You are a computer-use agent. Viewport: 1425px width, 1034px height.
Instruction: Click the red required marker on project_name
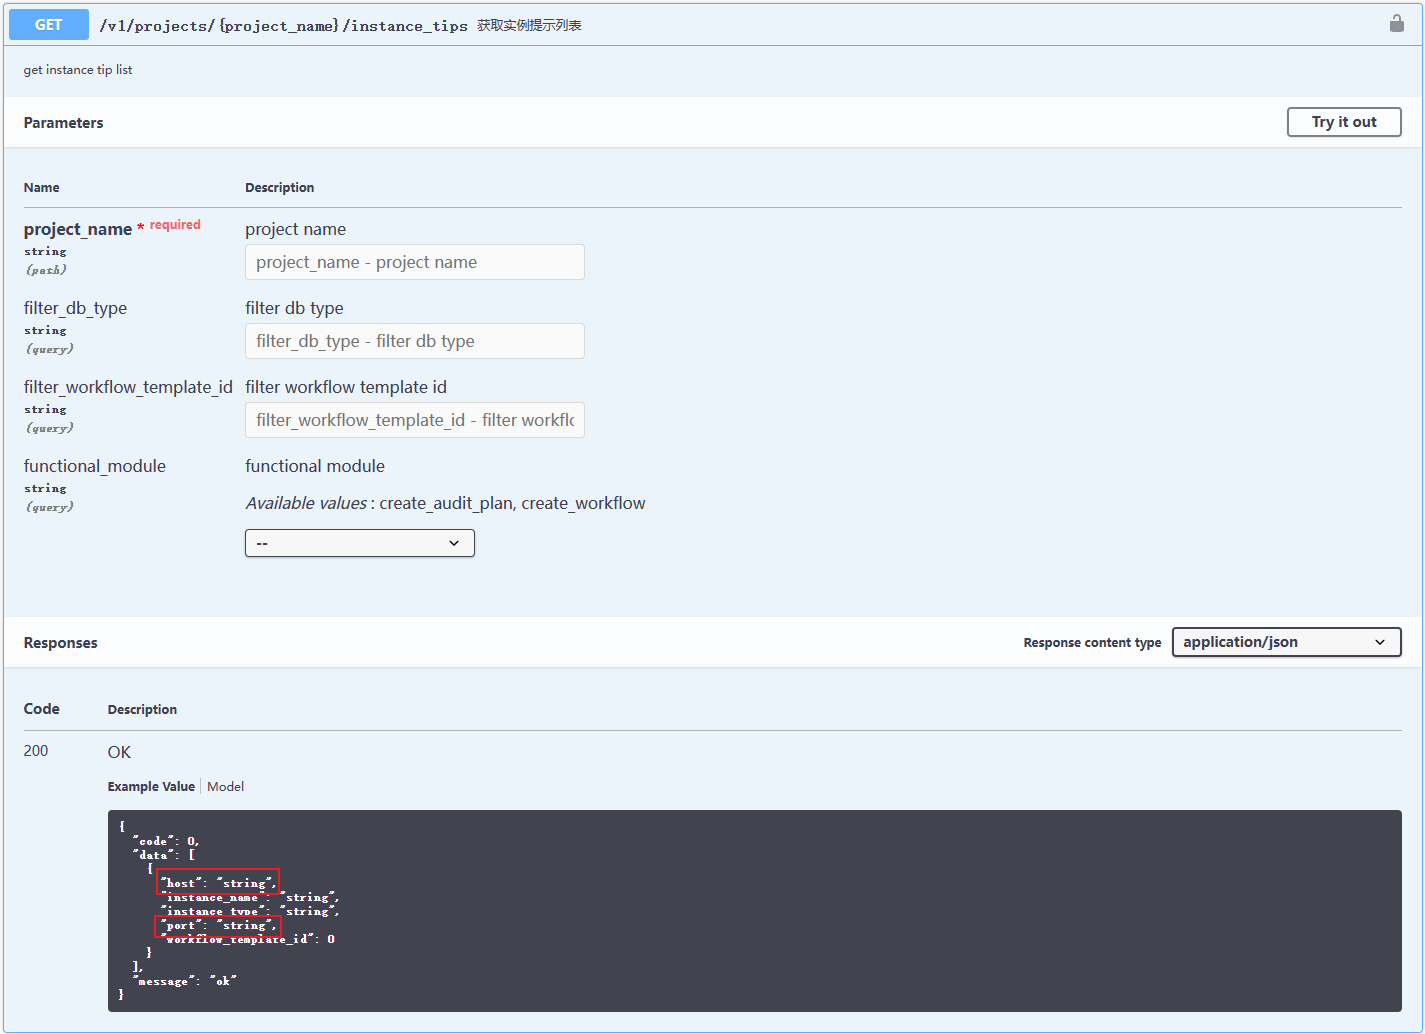pos(175,224)
